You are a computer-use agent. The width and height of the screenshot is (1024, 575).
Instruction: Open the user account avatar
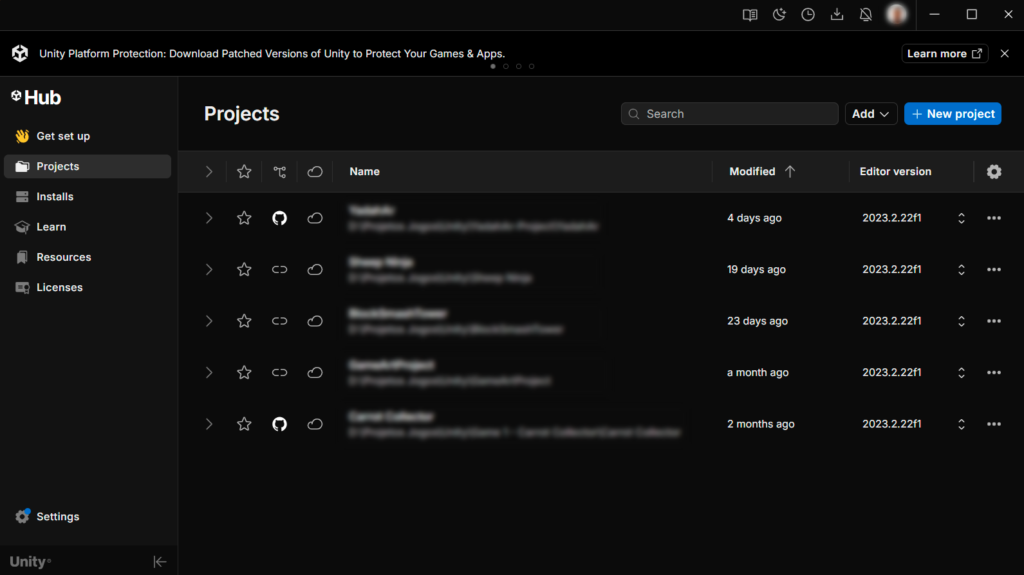(897, 14)
